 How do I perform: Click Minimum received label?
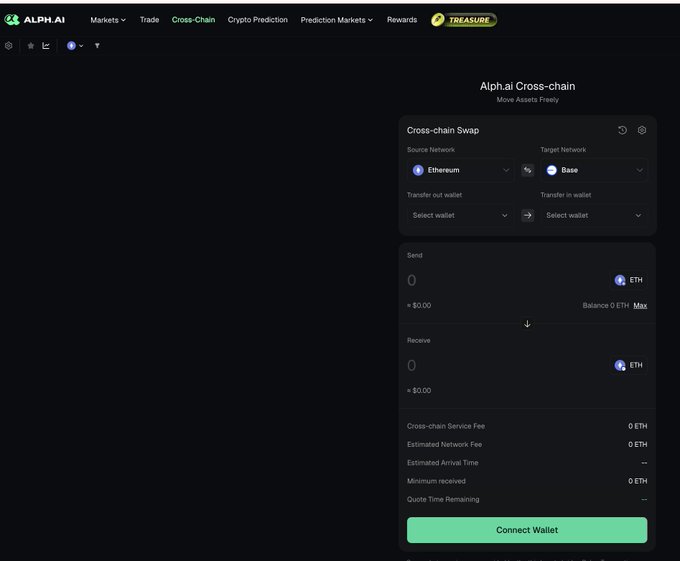pyautogui.click(x=436, y=481)
